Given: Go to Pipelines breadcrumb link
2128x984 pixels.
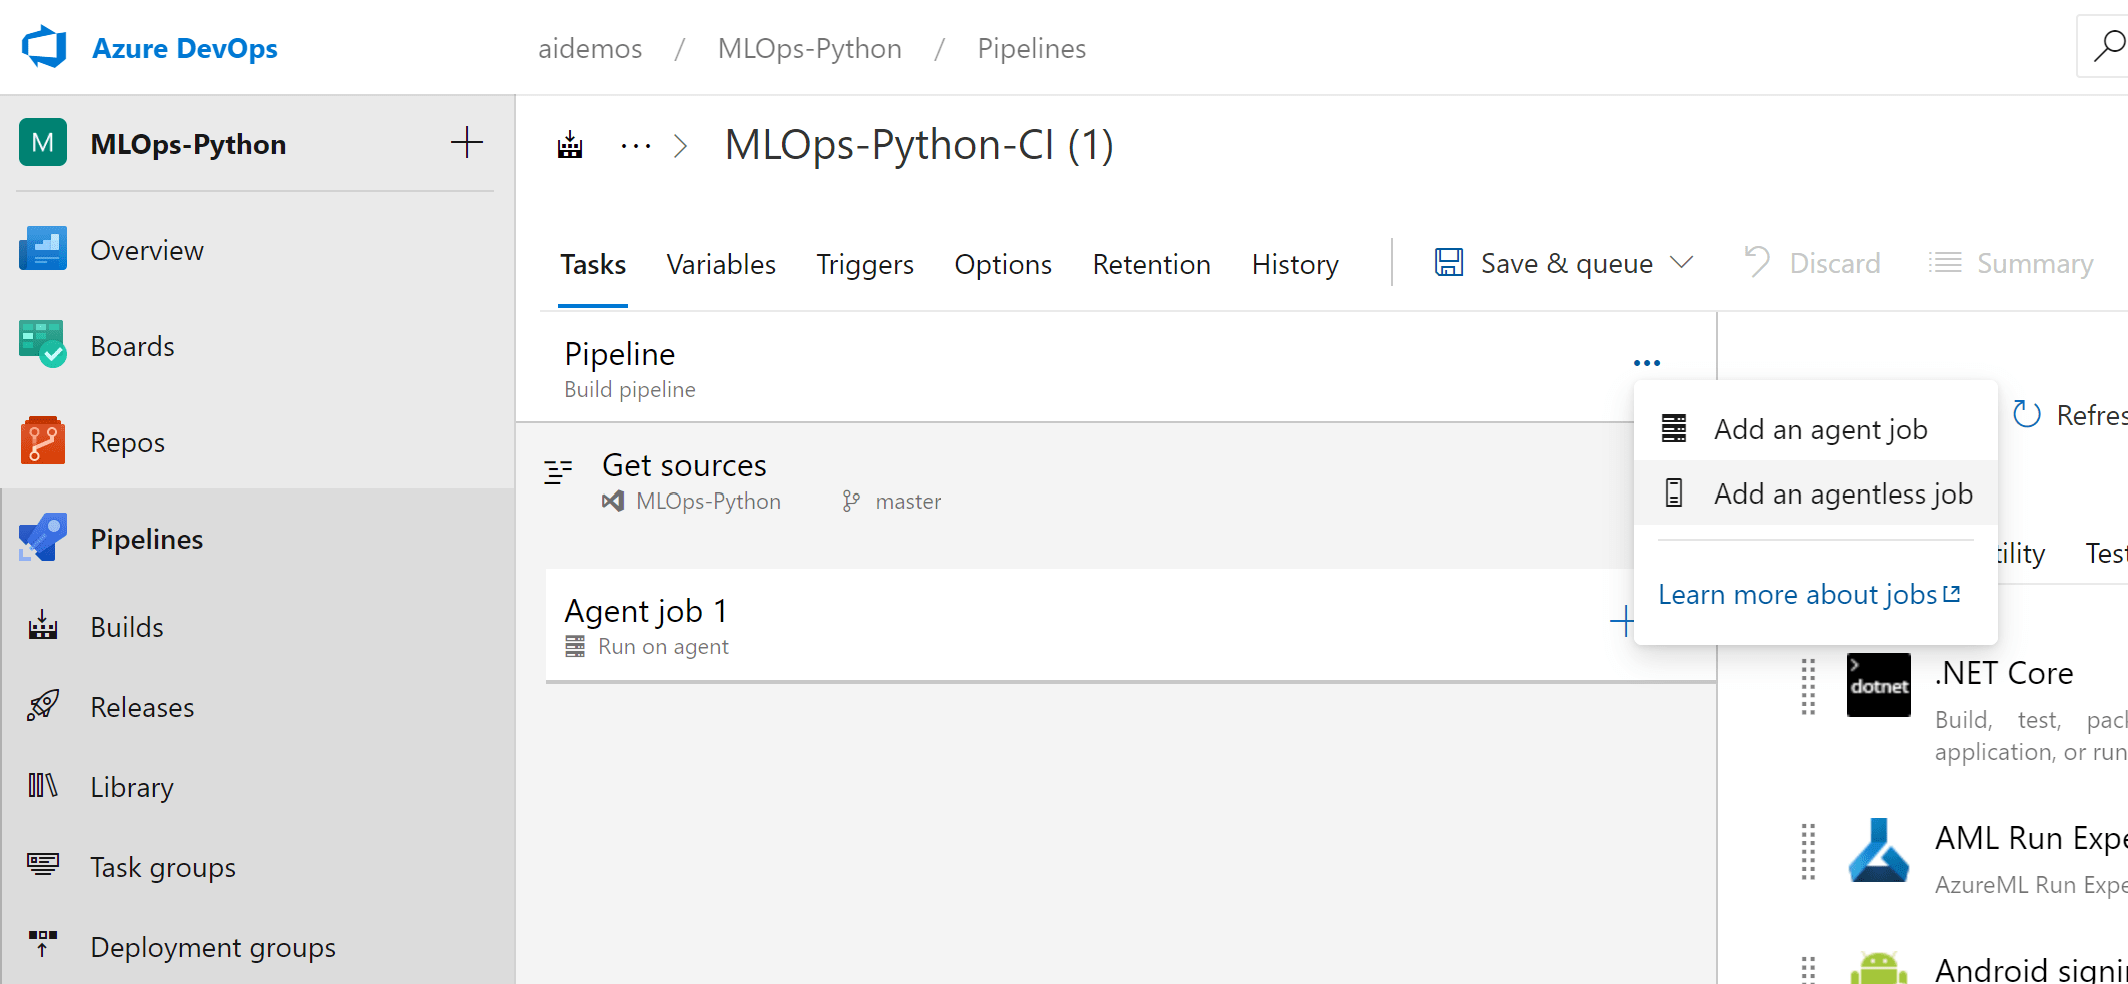Looking at the screenshot, I should 1032,48.
